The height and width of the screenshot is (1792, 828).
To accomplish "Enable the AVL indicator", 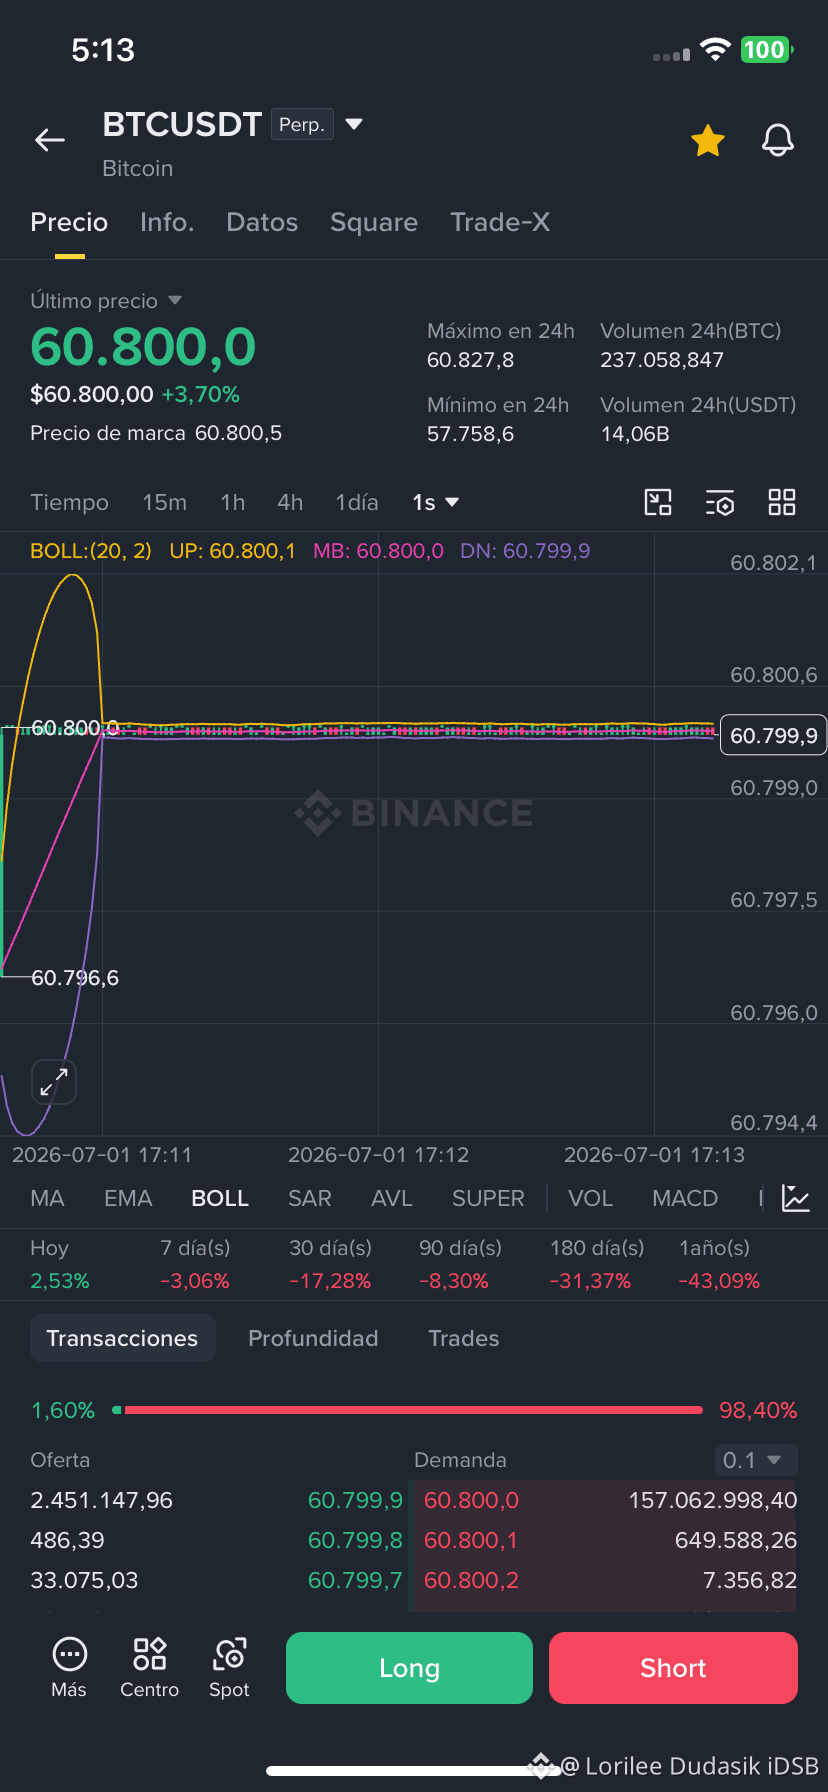I will tap(392, 1198).
